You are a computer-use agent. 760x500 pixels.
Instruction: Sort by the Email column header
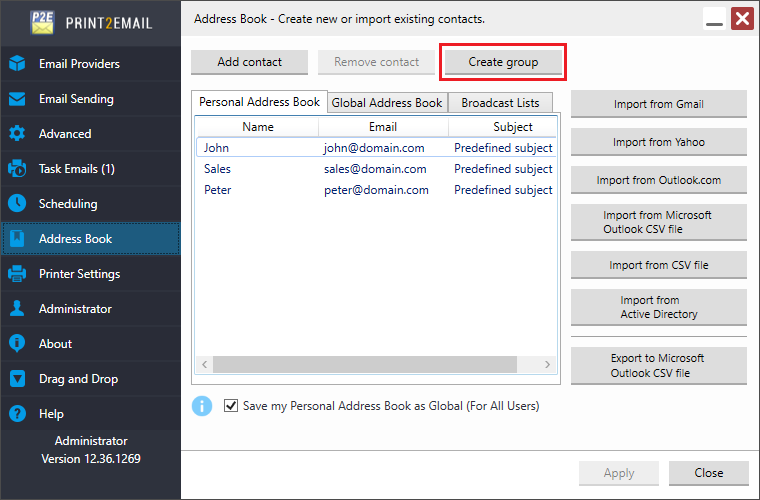point(382,127)
